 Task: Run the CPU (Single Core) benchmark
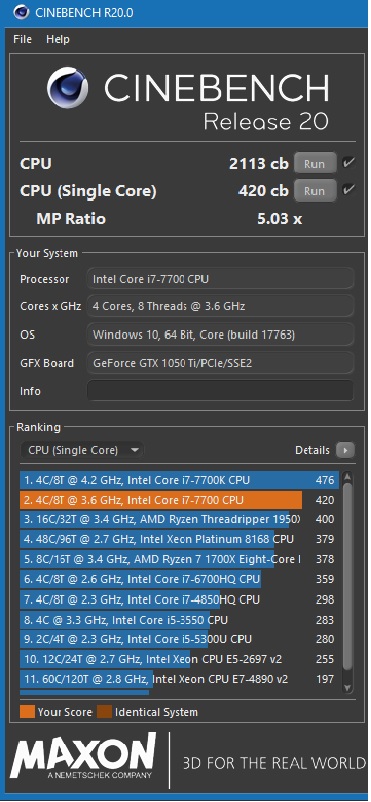point(315,191)
